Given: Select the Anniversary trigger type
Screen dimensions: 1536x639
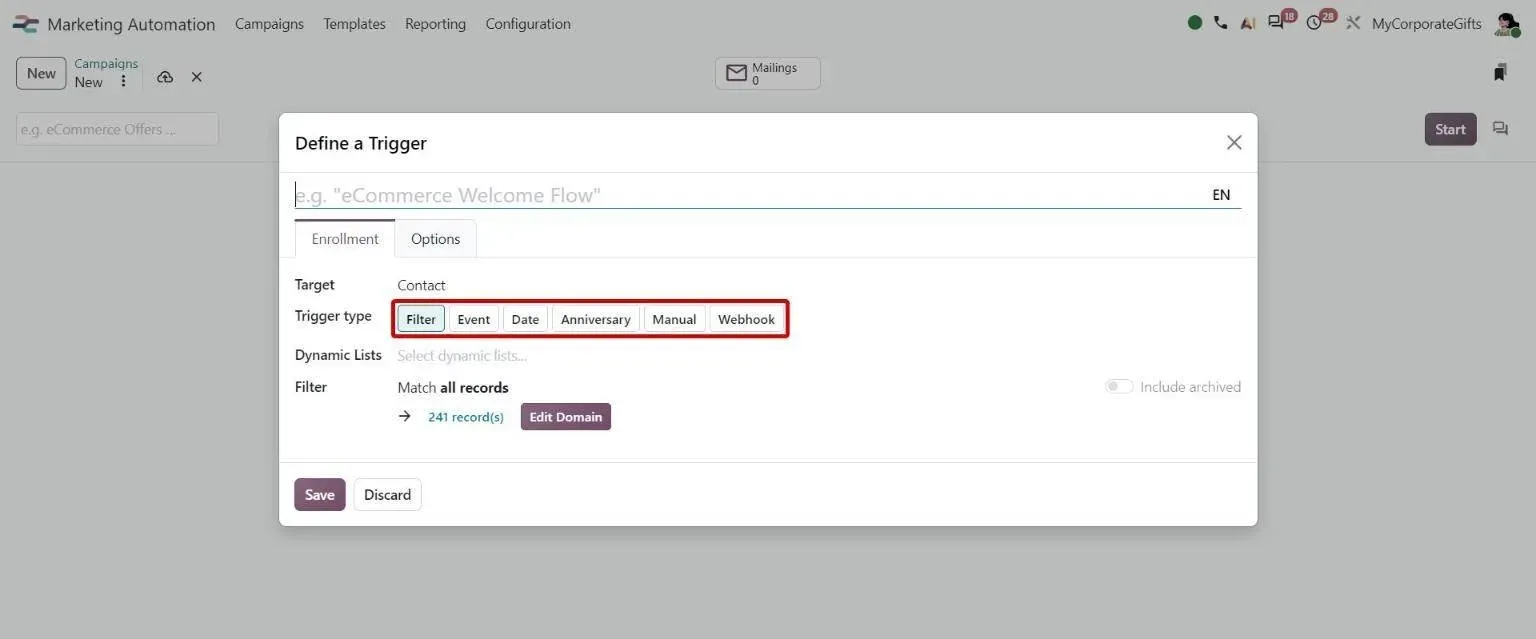Looking at the screenshot, I should click(596, 319).
